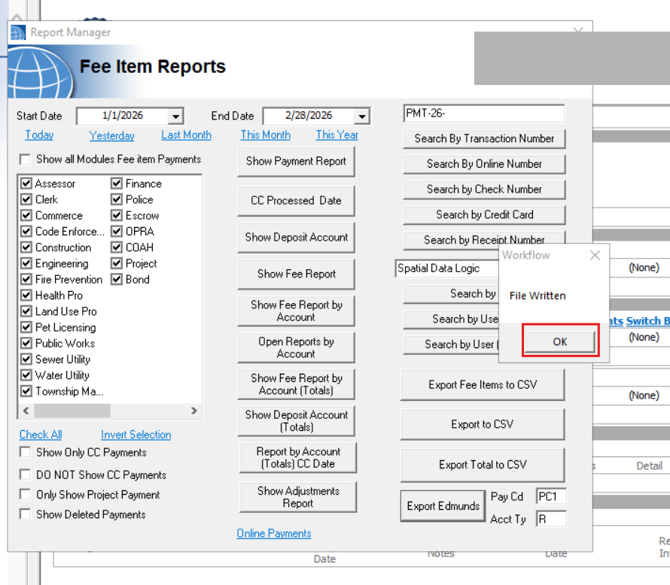Viewport: 670px width, 585px height.
Task: Enable Show Only CC Payments
Action: pyautogui.click(x=26, y=453)
